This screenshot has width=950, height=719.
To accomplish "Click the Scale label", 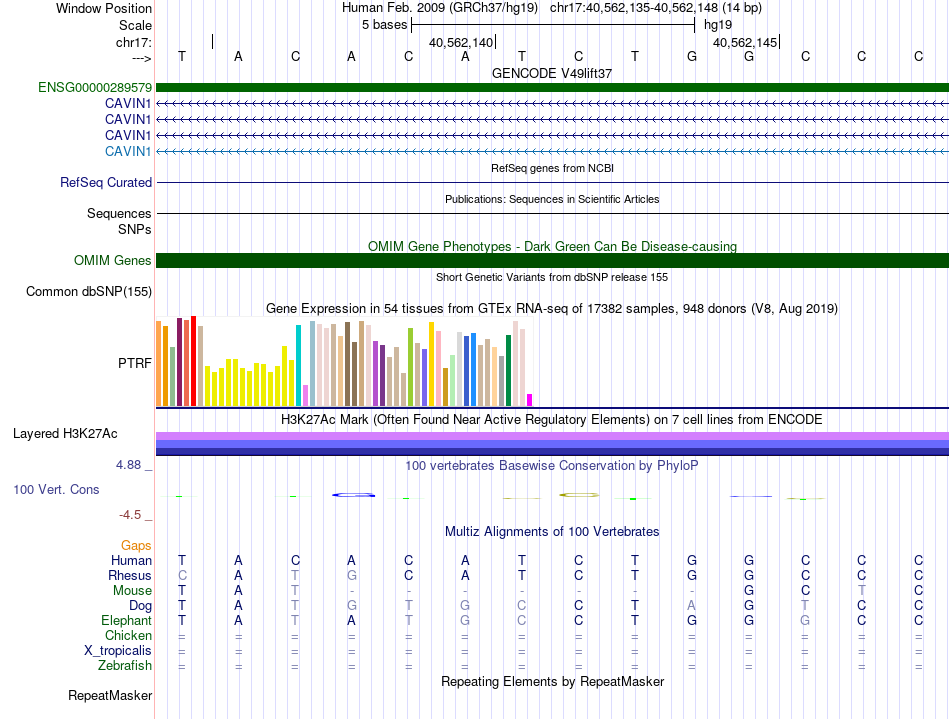I will coord(135,25).
